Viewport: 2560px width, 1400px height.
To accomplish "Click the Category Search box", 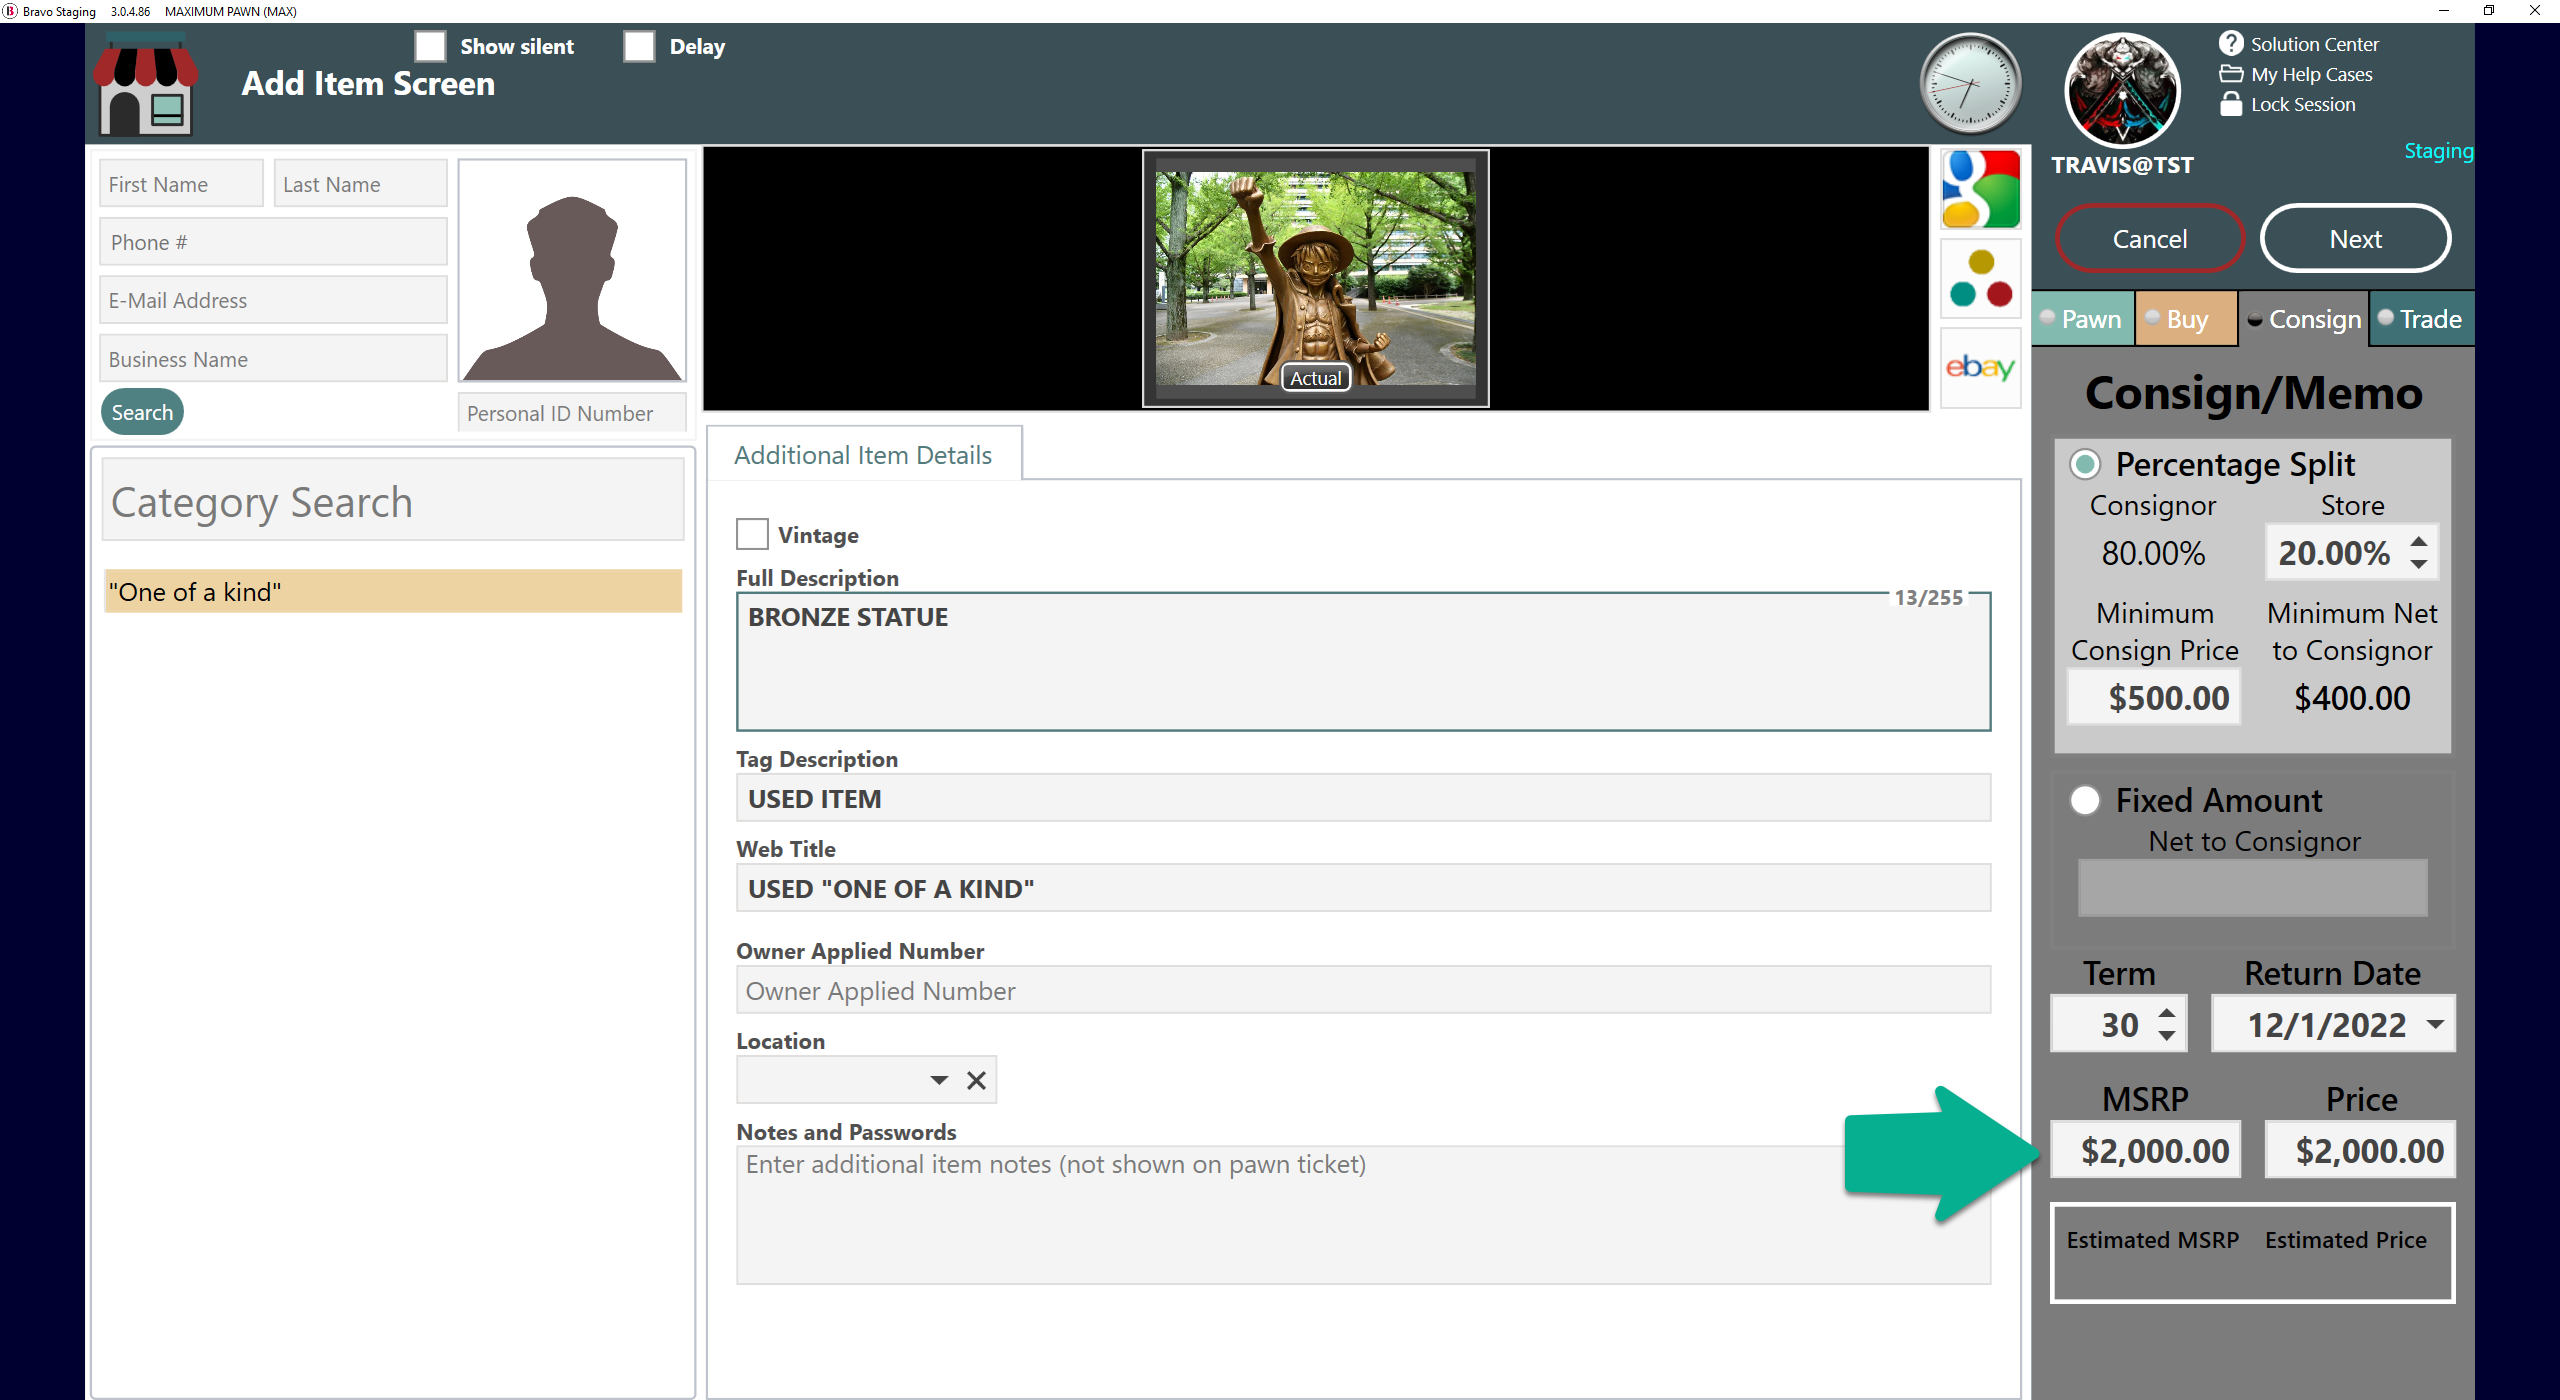I will click(x=393, y=501).
